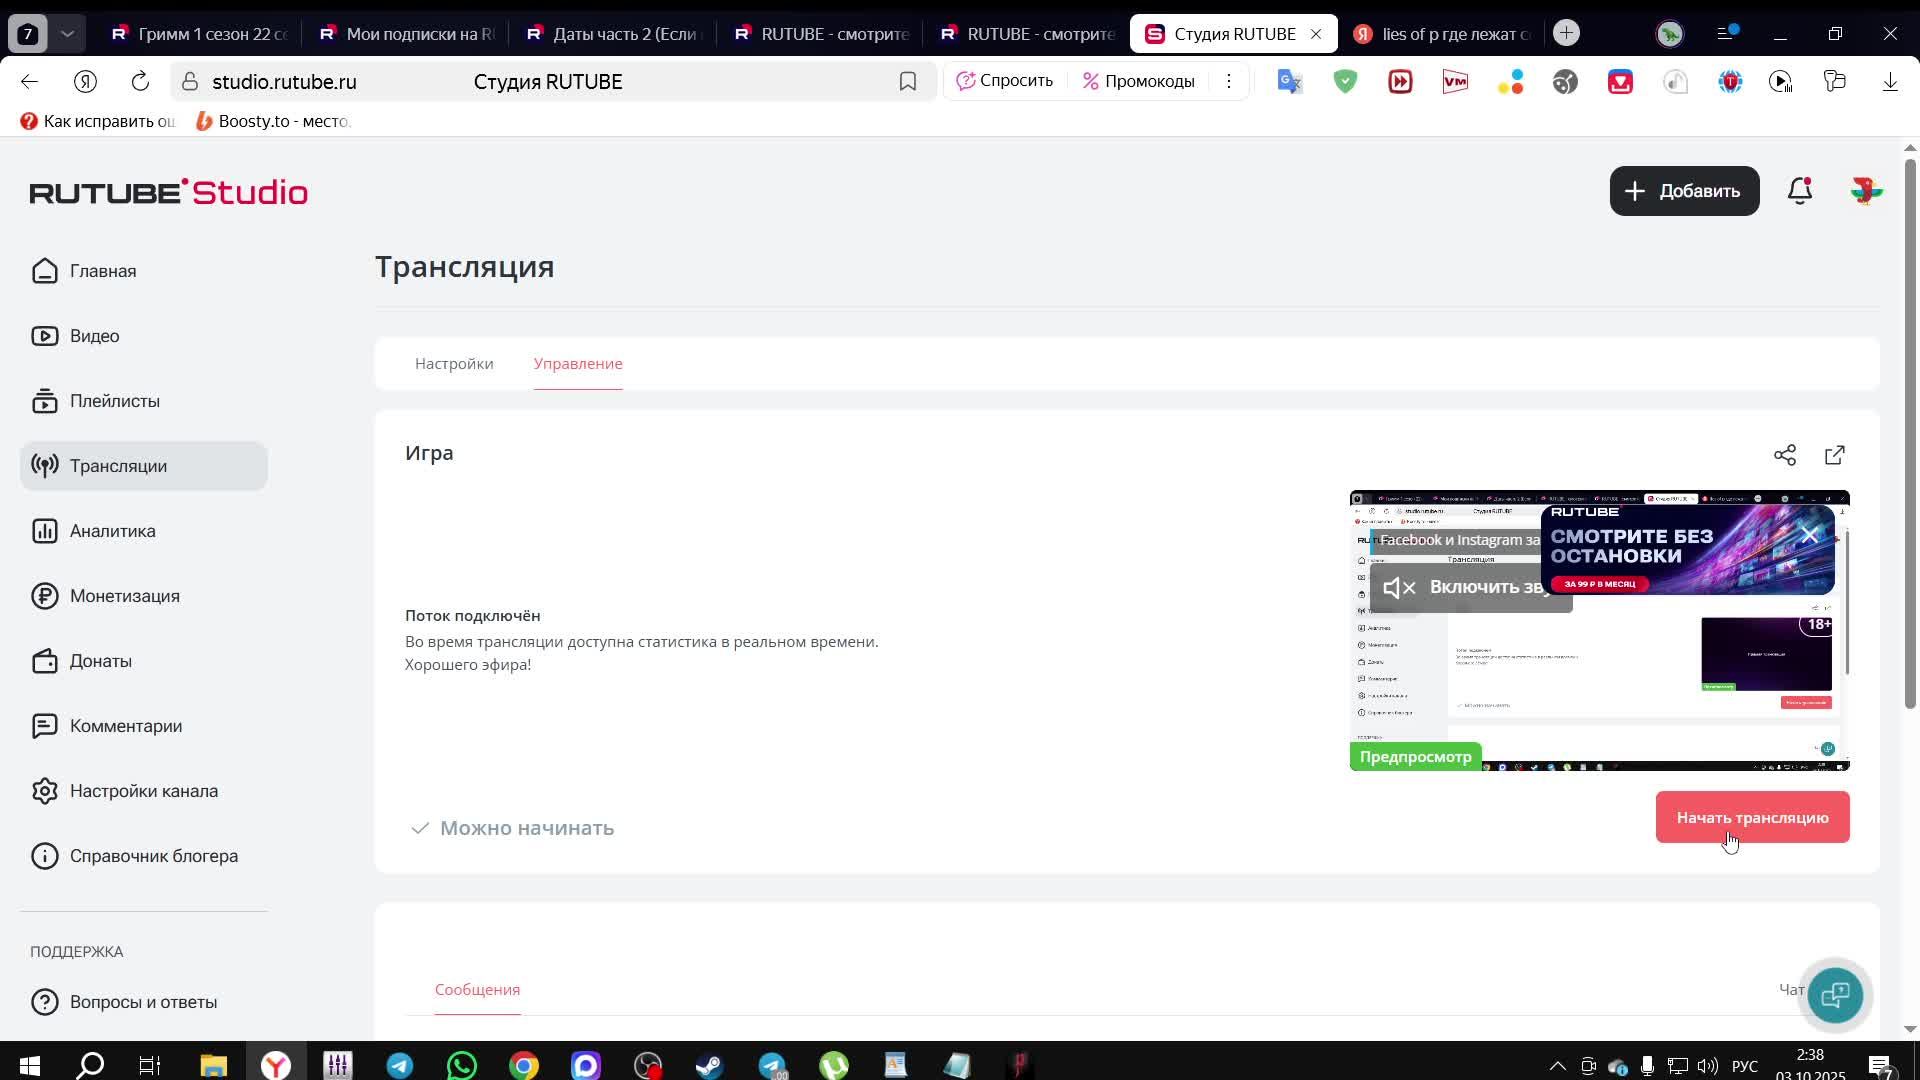Go to Монетизация section

(124, 596)
